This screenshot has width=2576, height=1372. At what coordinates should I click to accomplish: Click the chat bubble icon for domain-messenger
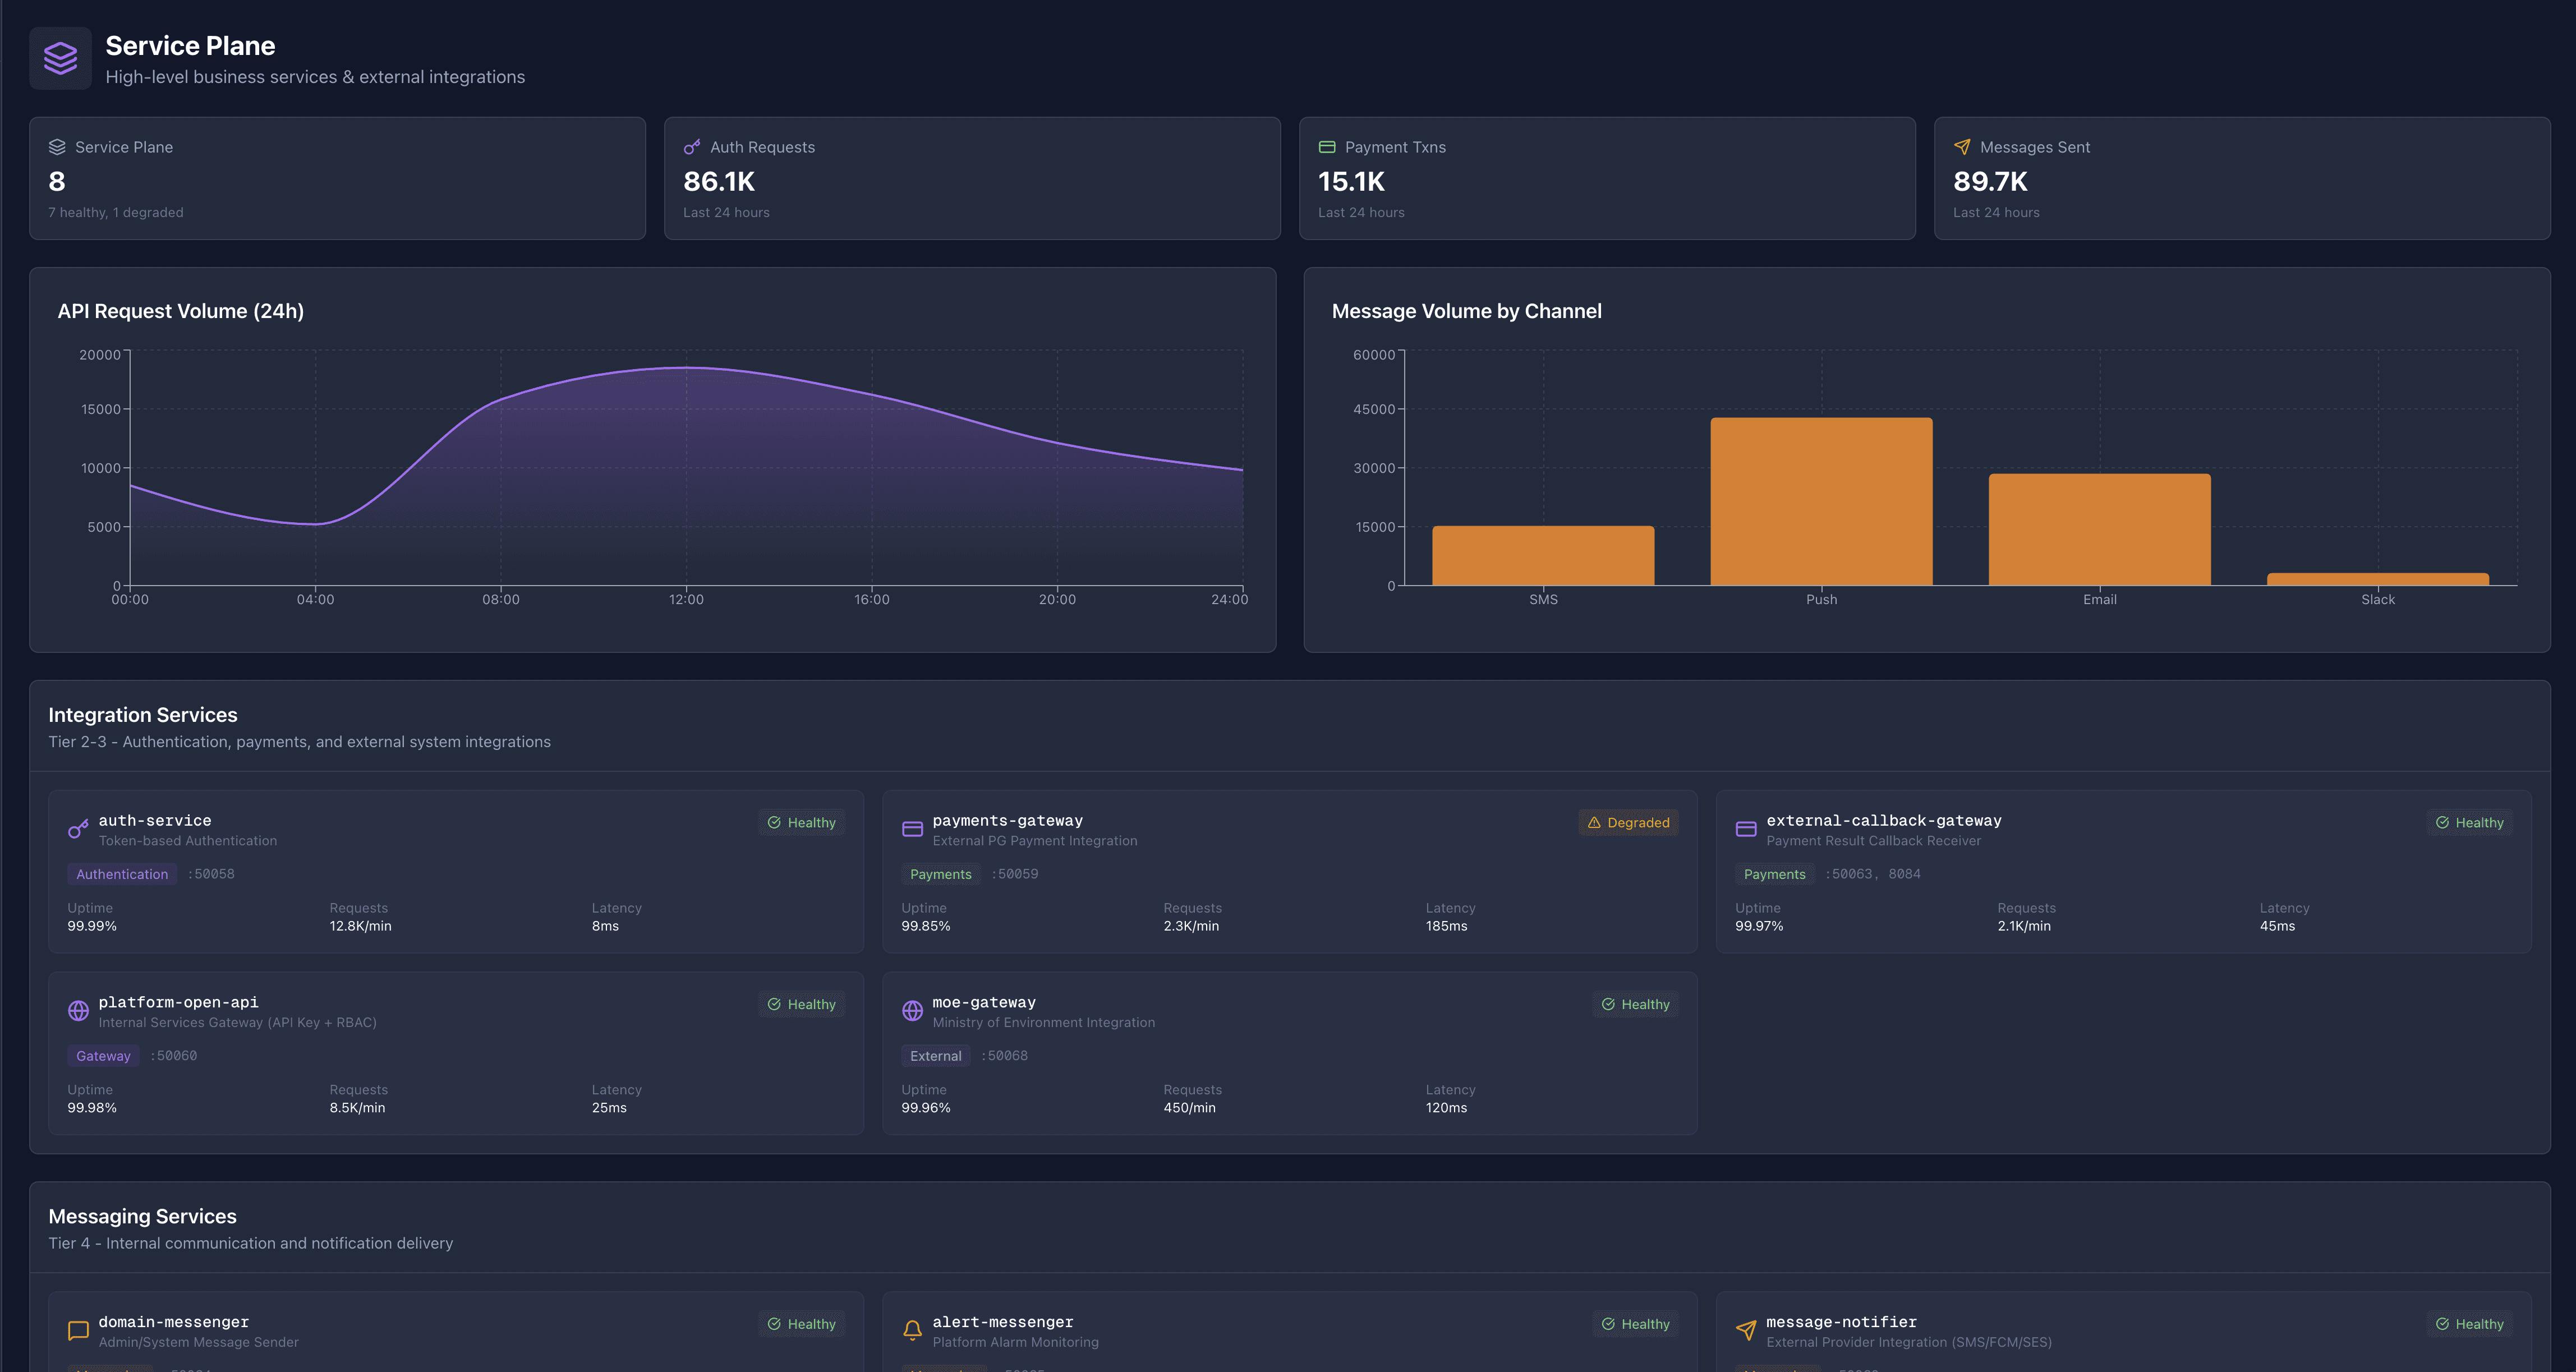pos(78,1331)
